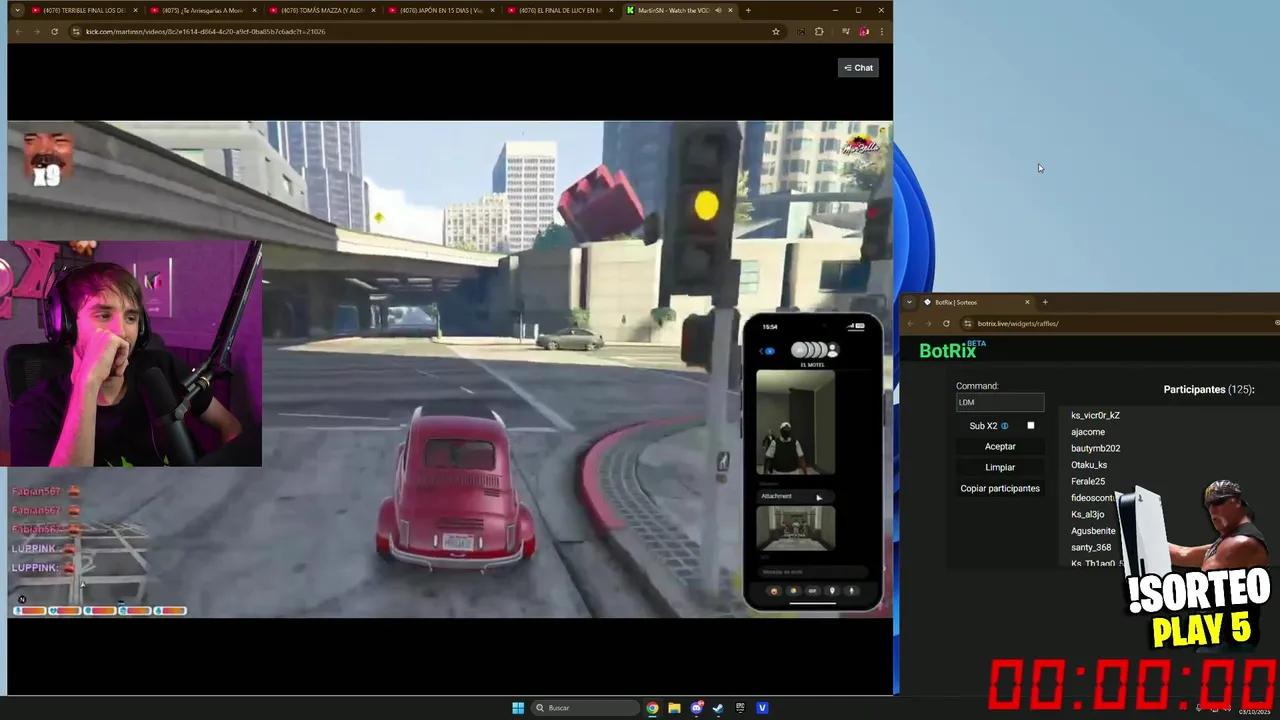1280x720 pixels.
Task: Open the tab search dropdown in the Kick window
Action: click(17, 10)
